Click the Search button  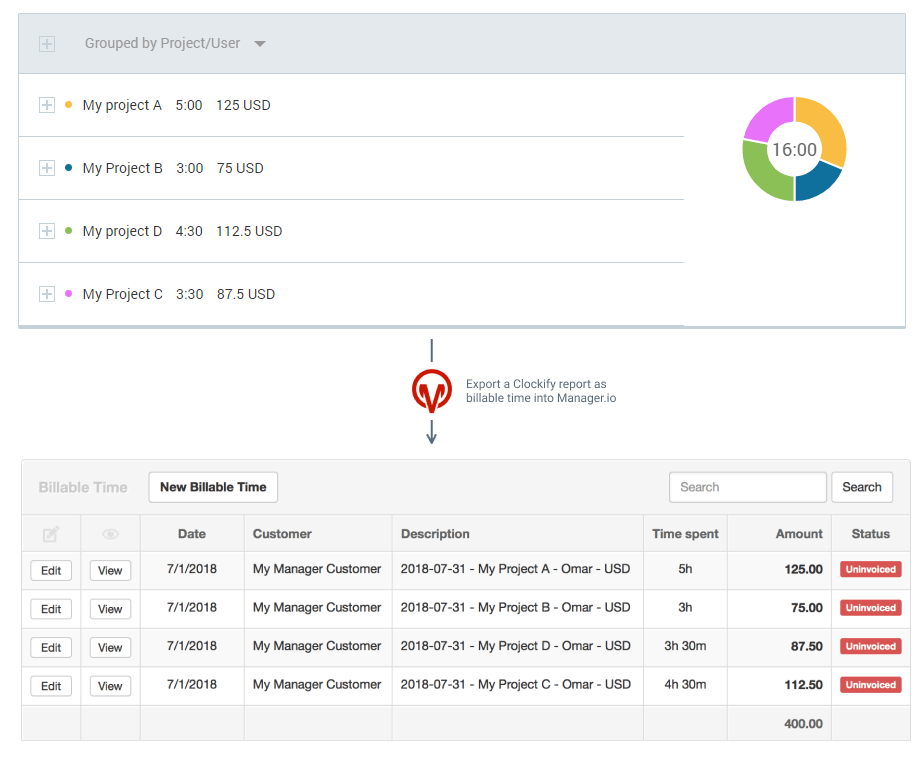862,487
